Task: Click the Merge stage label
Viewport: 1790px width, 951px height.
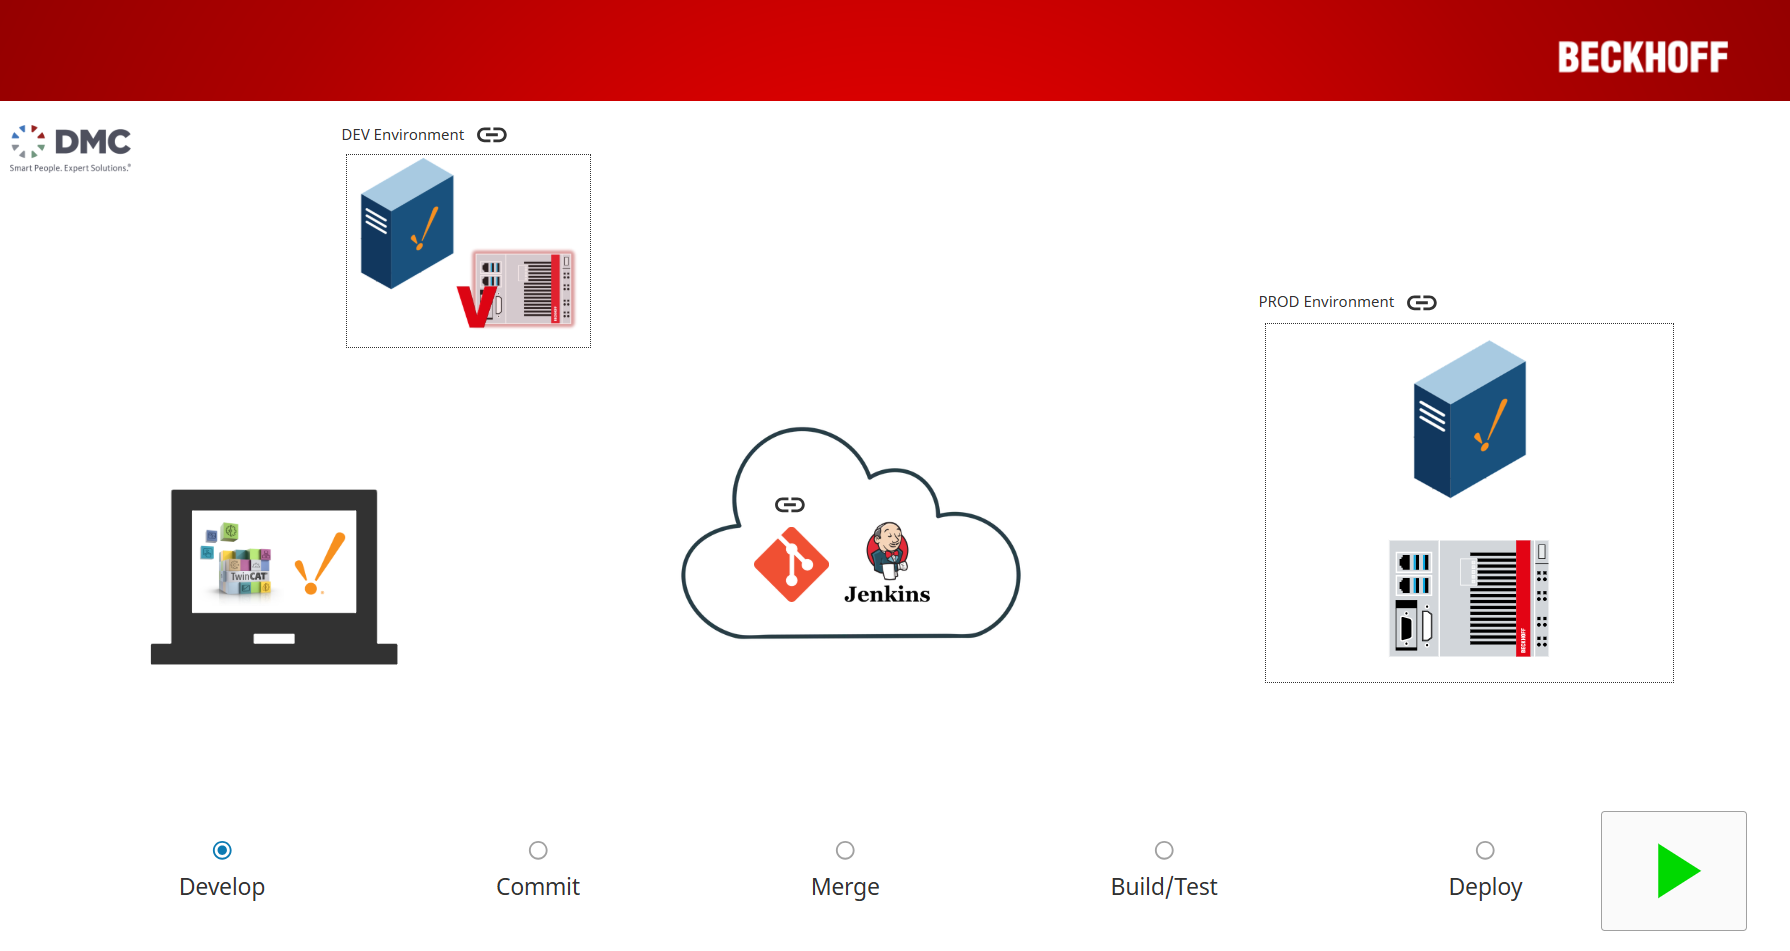Action: (845, 887)
